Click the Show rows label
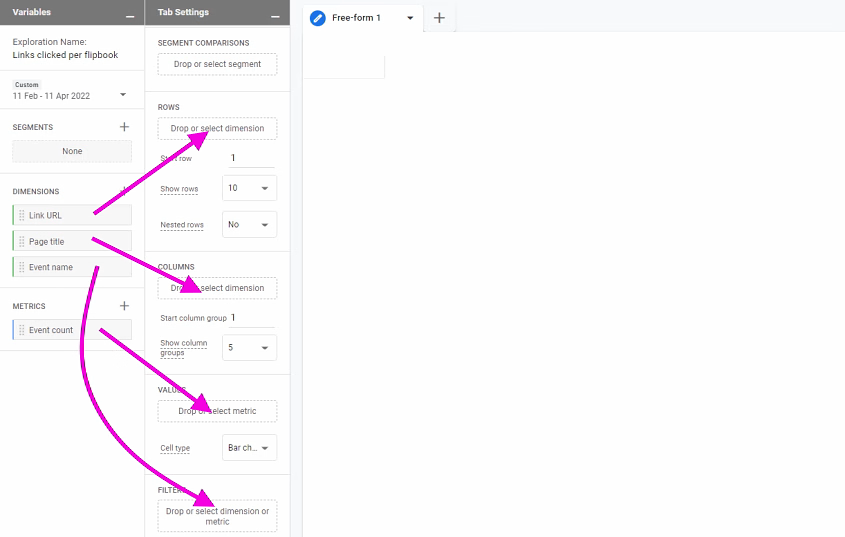The image size is (845, 537). pos(179,189)
